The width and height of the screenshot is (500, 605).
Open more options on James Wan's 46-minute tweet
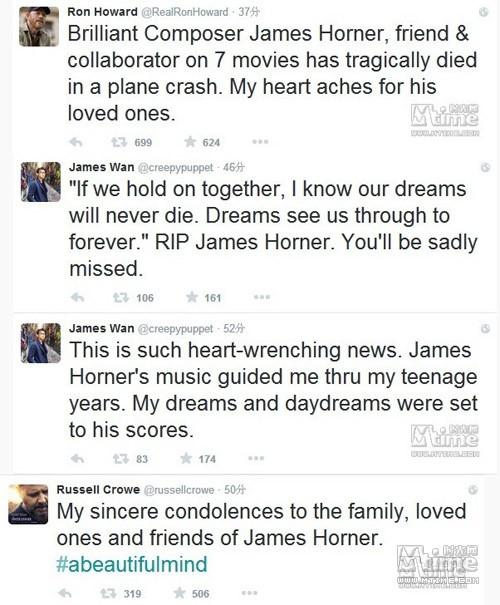262,297
